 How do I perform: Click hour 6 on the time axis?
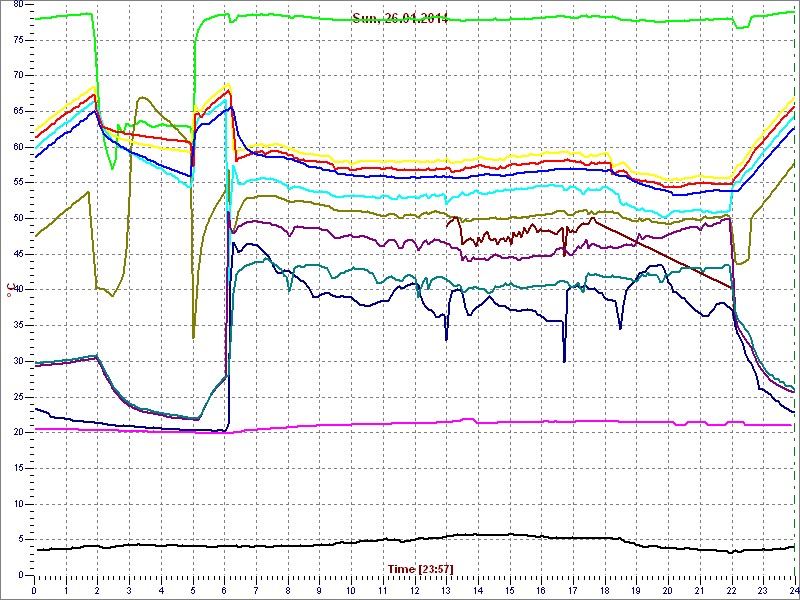point(224,589)
